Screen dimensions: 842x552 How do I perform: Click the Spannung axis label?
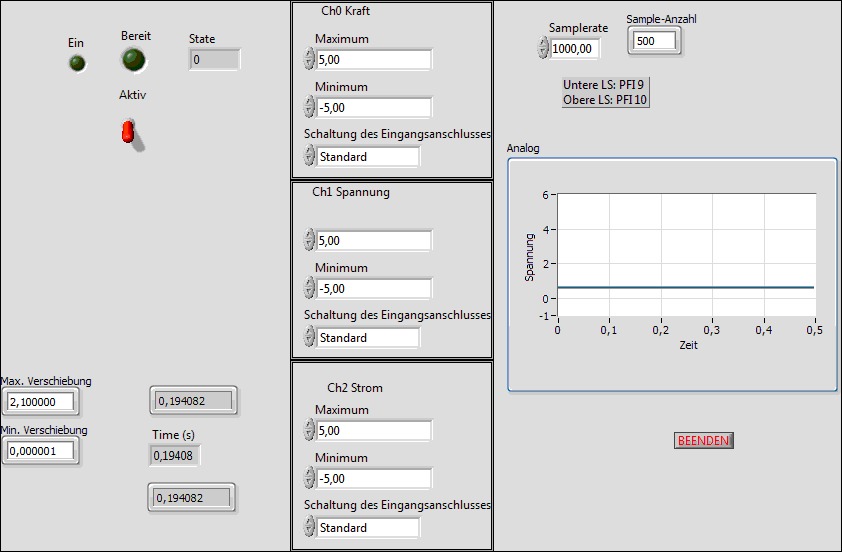529,257
